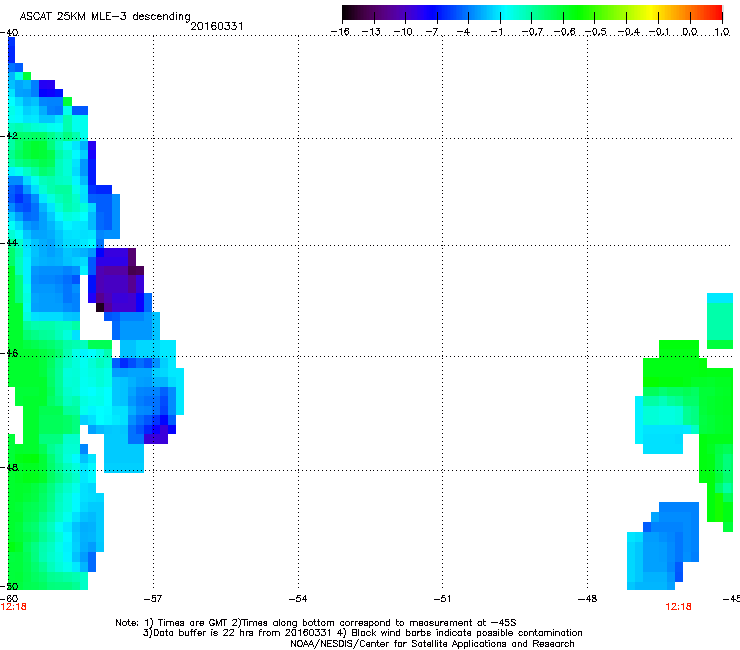Image resolution: width=740 pixels, height=650 pixels.
Task: Click the note 'Times are GMT' line
Action: [x=316, y=623]
